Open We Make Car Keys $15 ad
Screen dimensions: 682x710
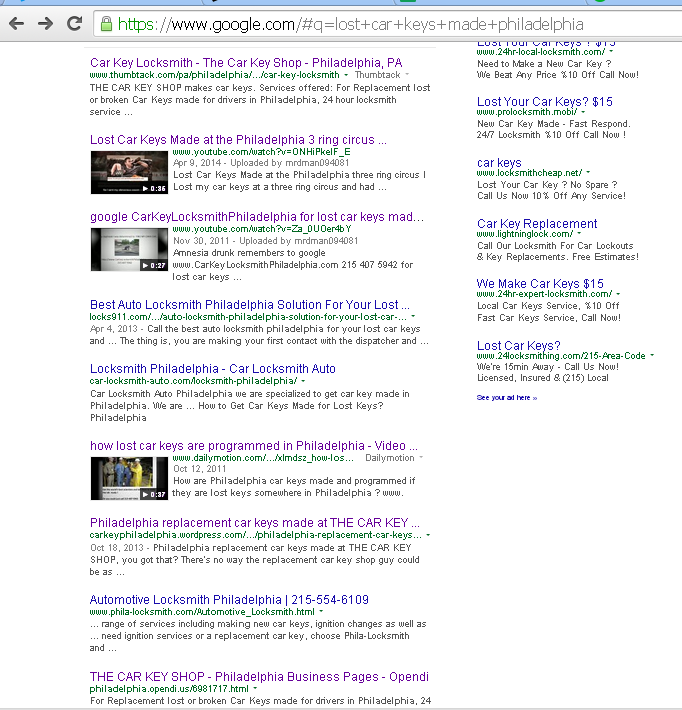click(x=540, y=283)
